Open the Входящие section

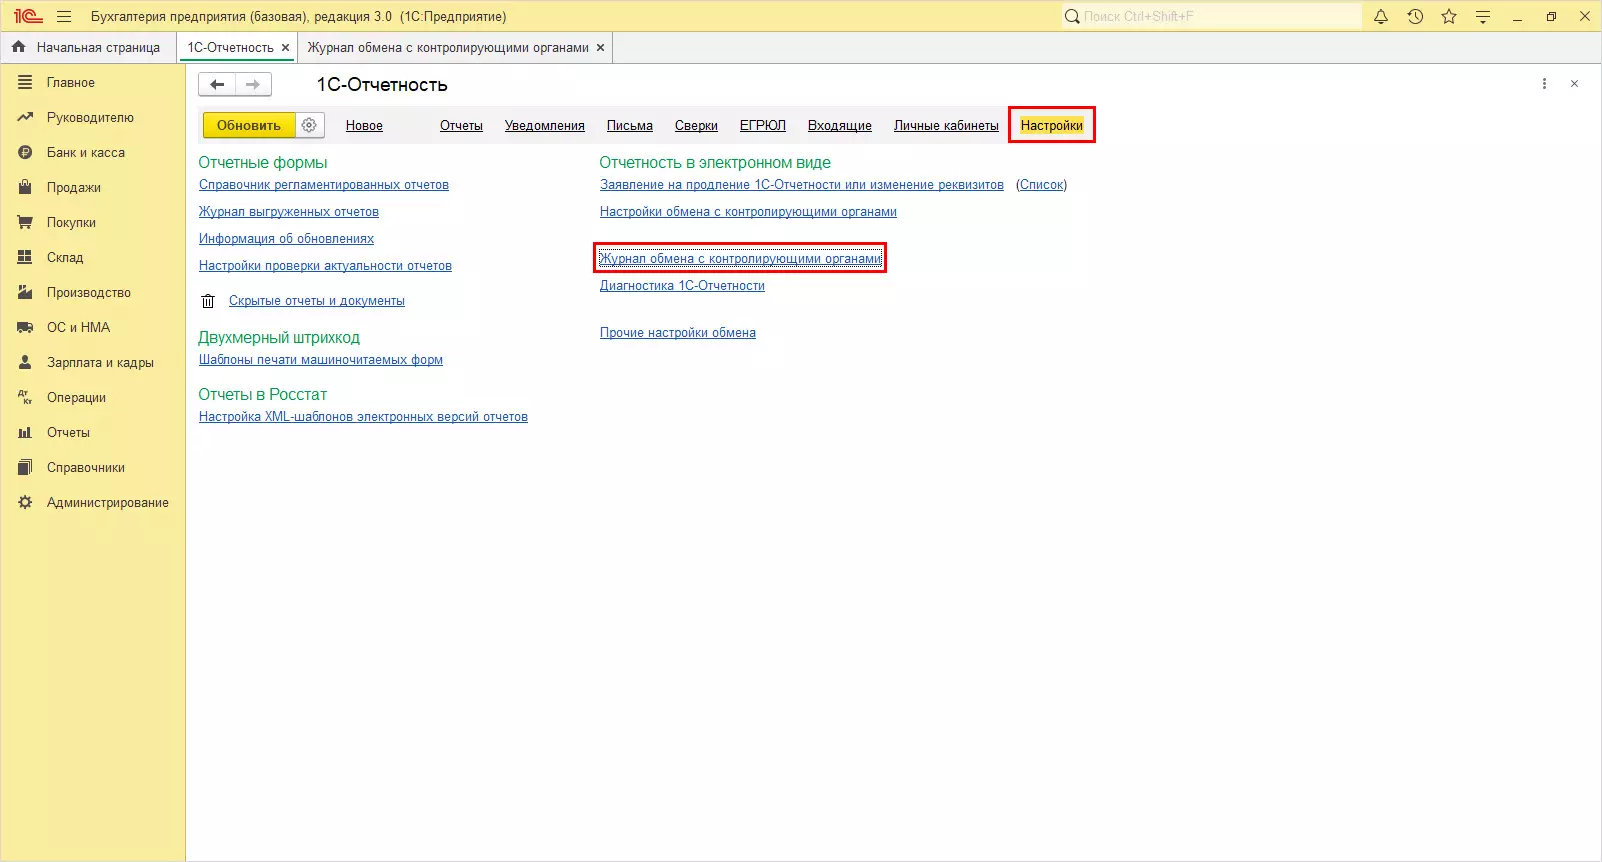tap(840, 126)
